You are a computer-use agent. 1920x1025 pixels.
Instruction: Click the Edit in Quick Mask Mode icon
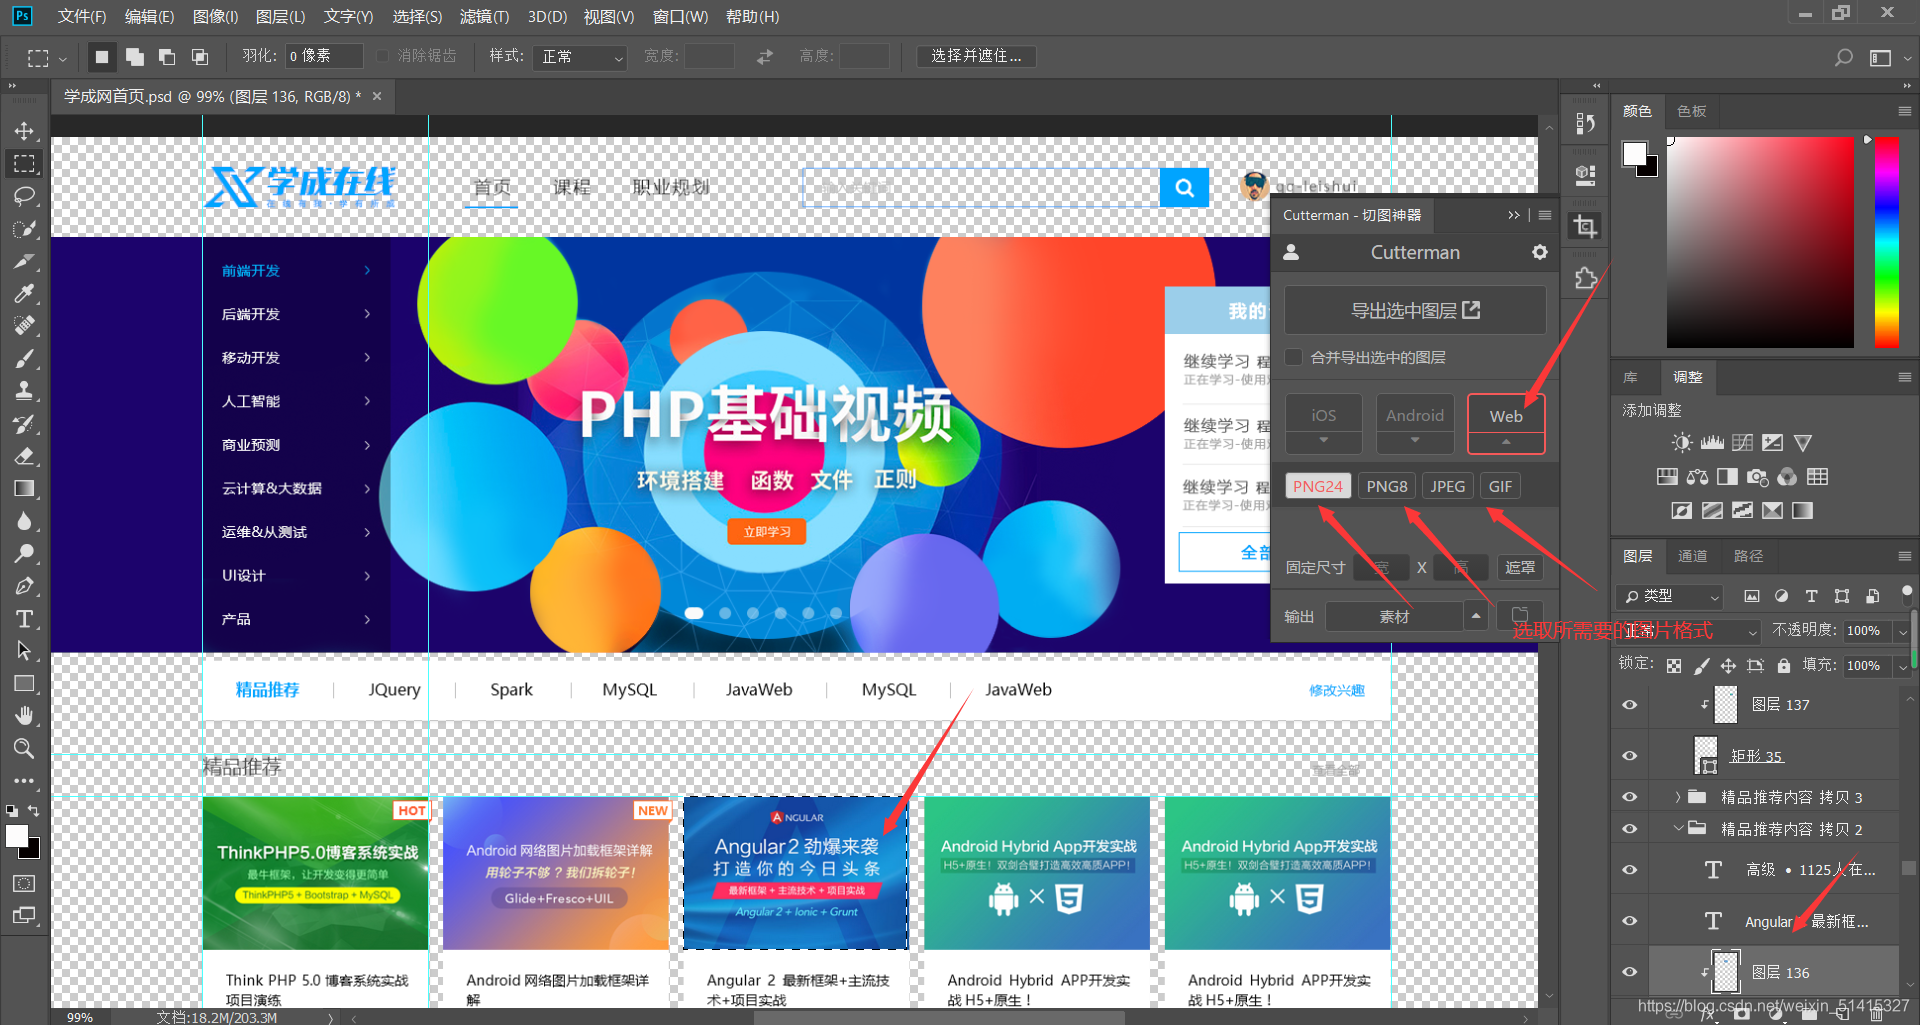tap(24, 883)
